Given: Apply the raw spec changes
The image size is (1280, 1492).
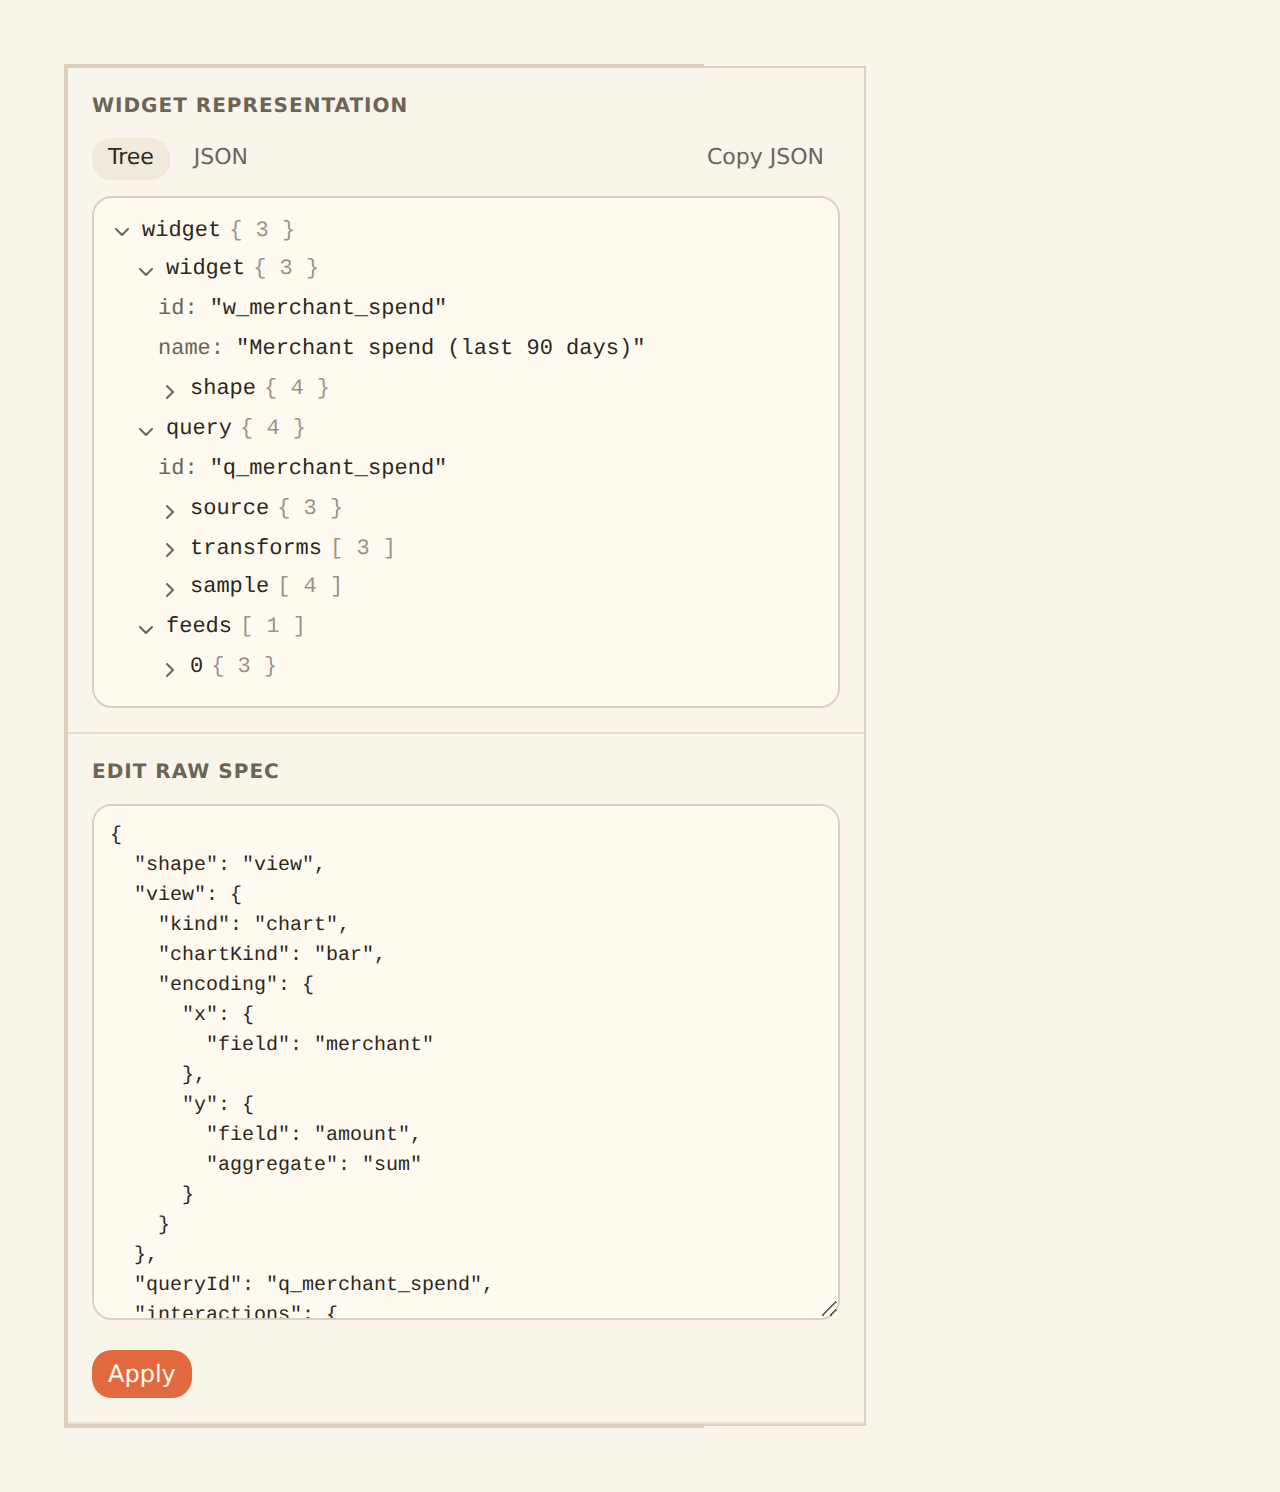Looking at the screenshot, I should click(142, 1374).
